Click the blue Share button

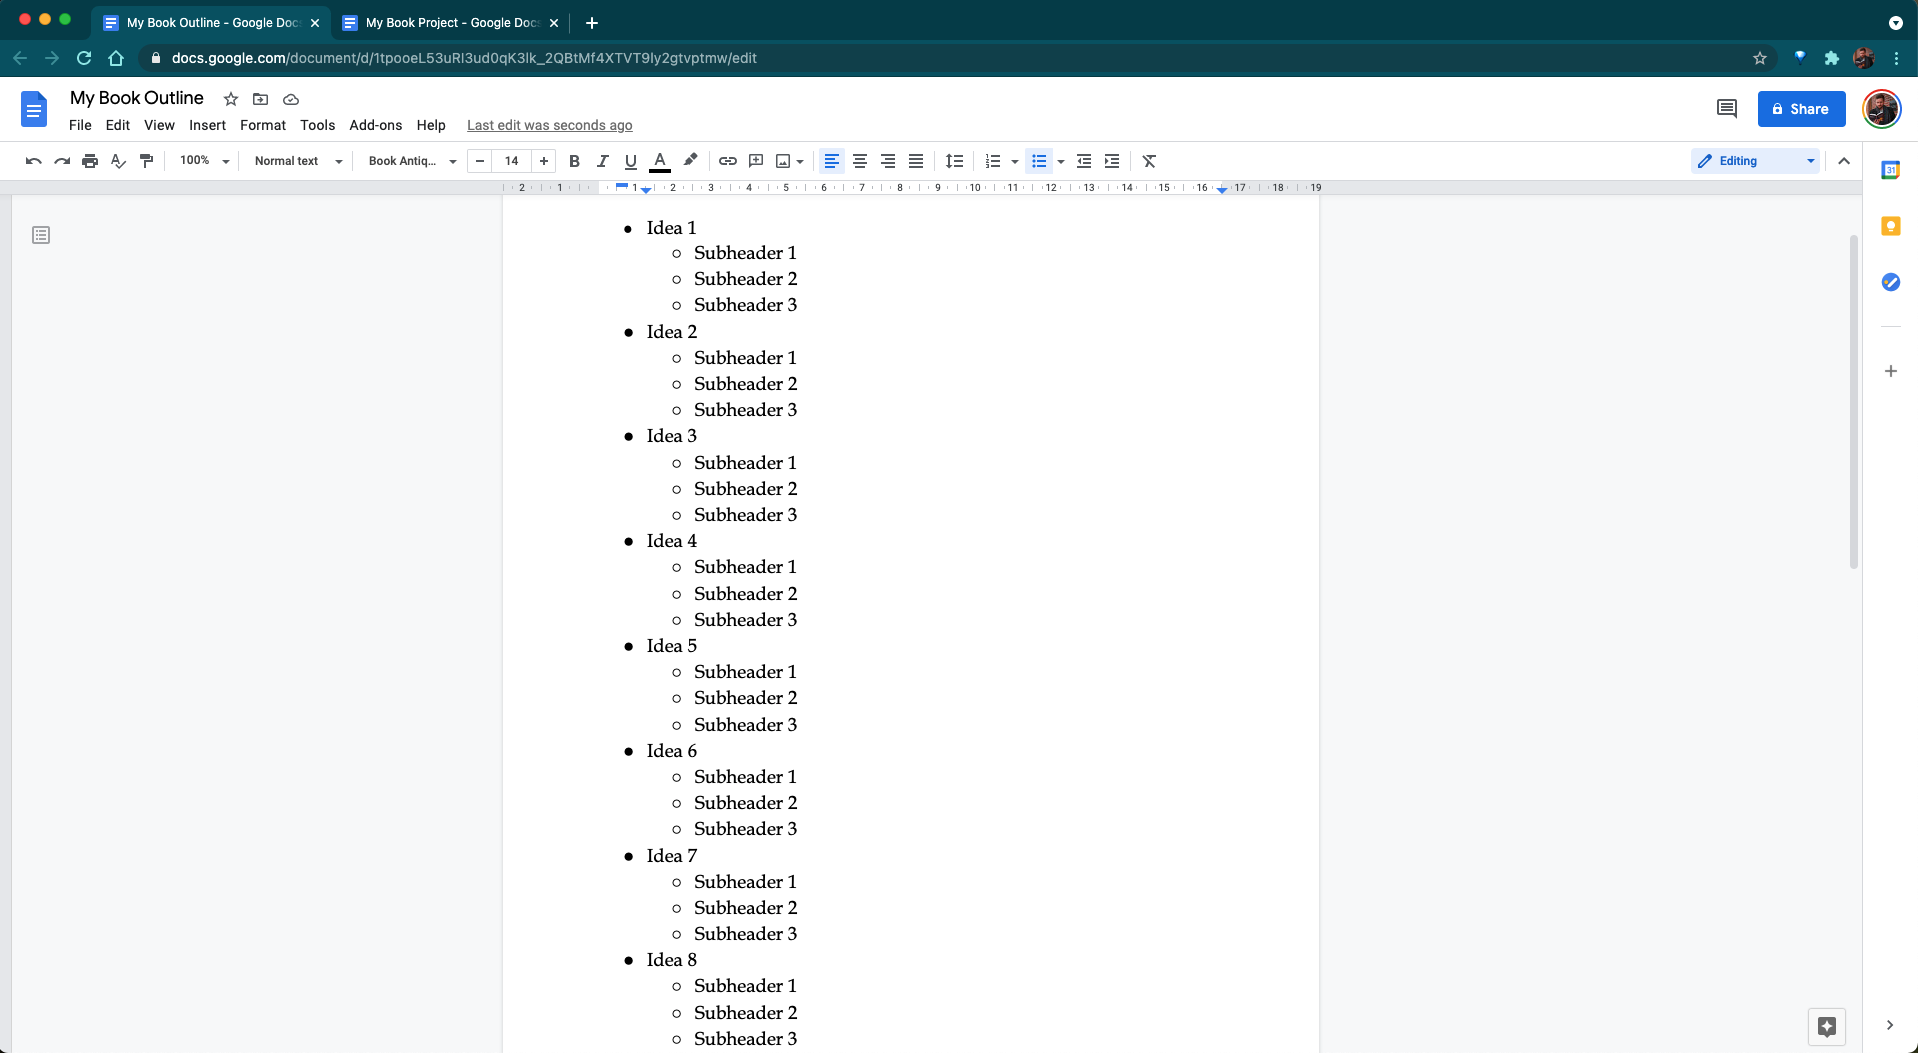tap(1801, 109)
